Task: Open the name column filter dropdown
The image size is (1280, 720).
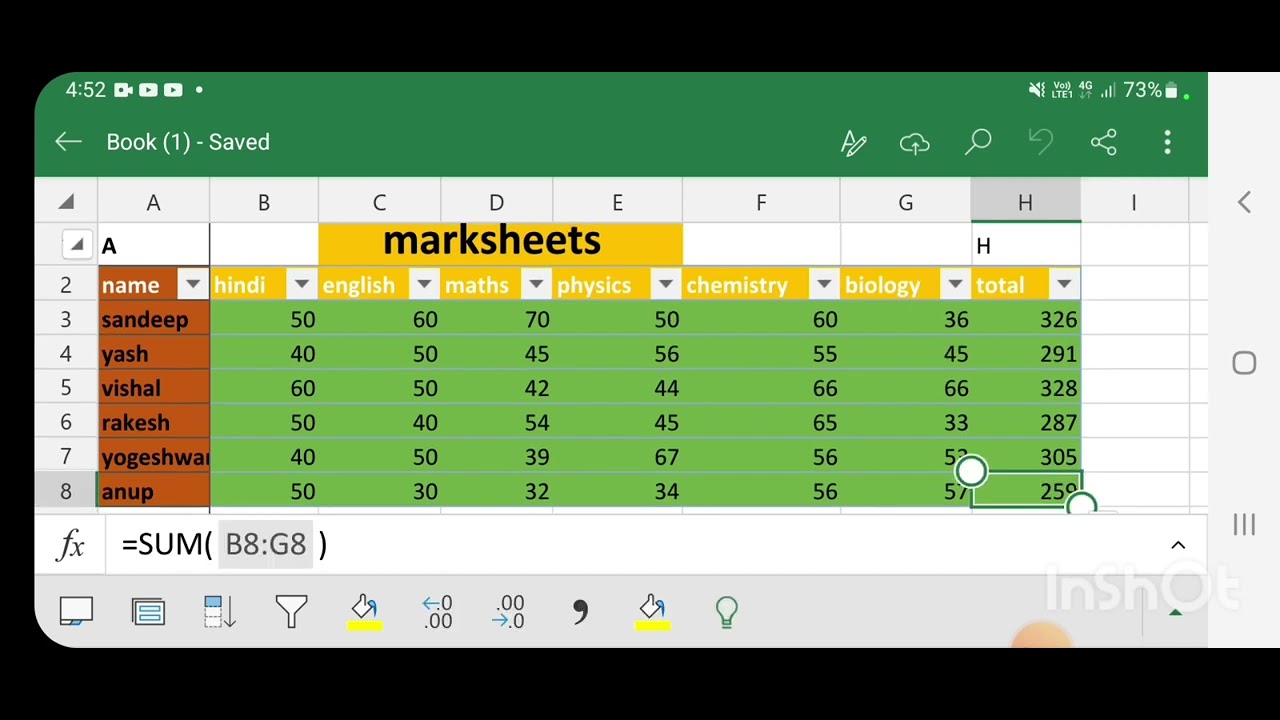Action: click(193, 285)
